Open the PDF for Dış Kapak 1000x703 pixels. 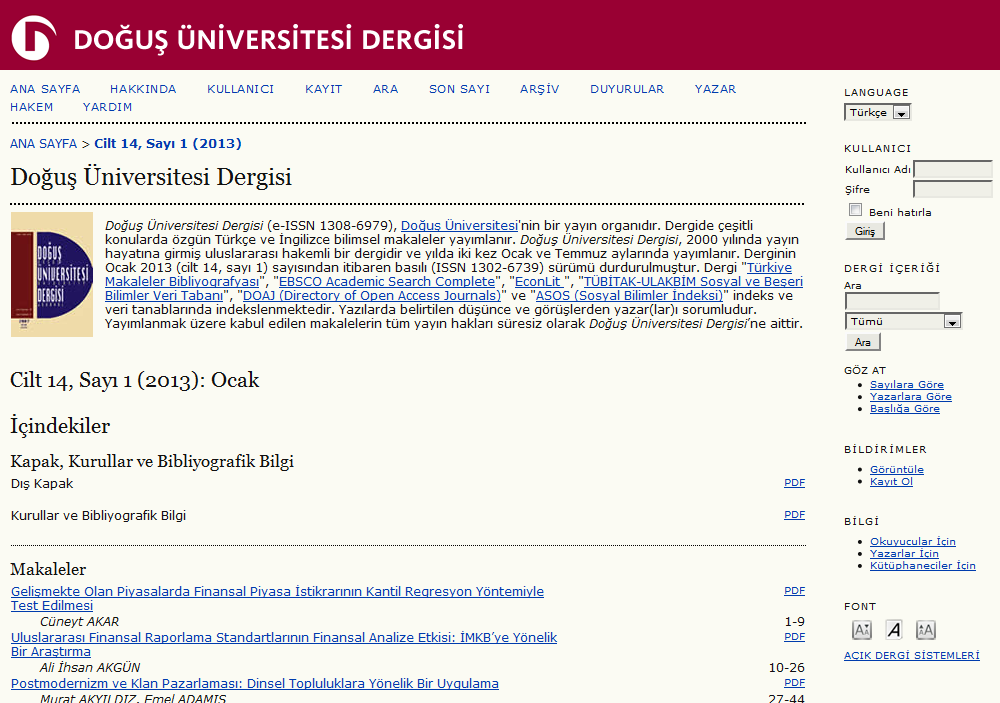pos(794,483)
